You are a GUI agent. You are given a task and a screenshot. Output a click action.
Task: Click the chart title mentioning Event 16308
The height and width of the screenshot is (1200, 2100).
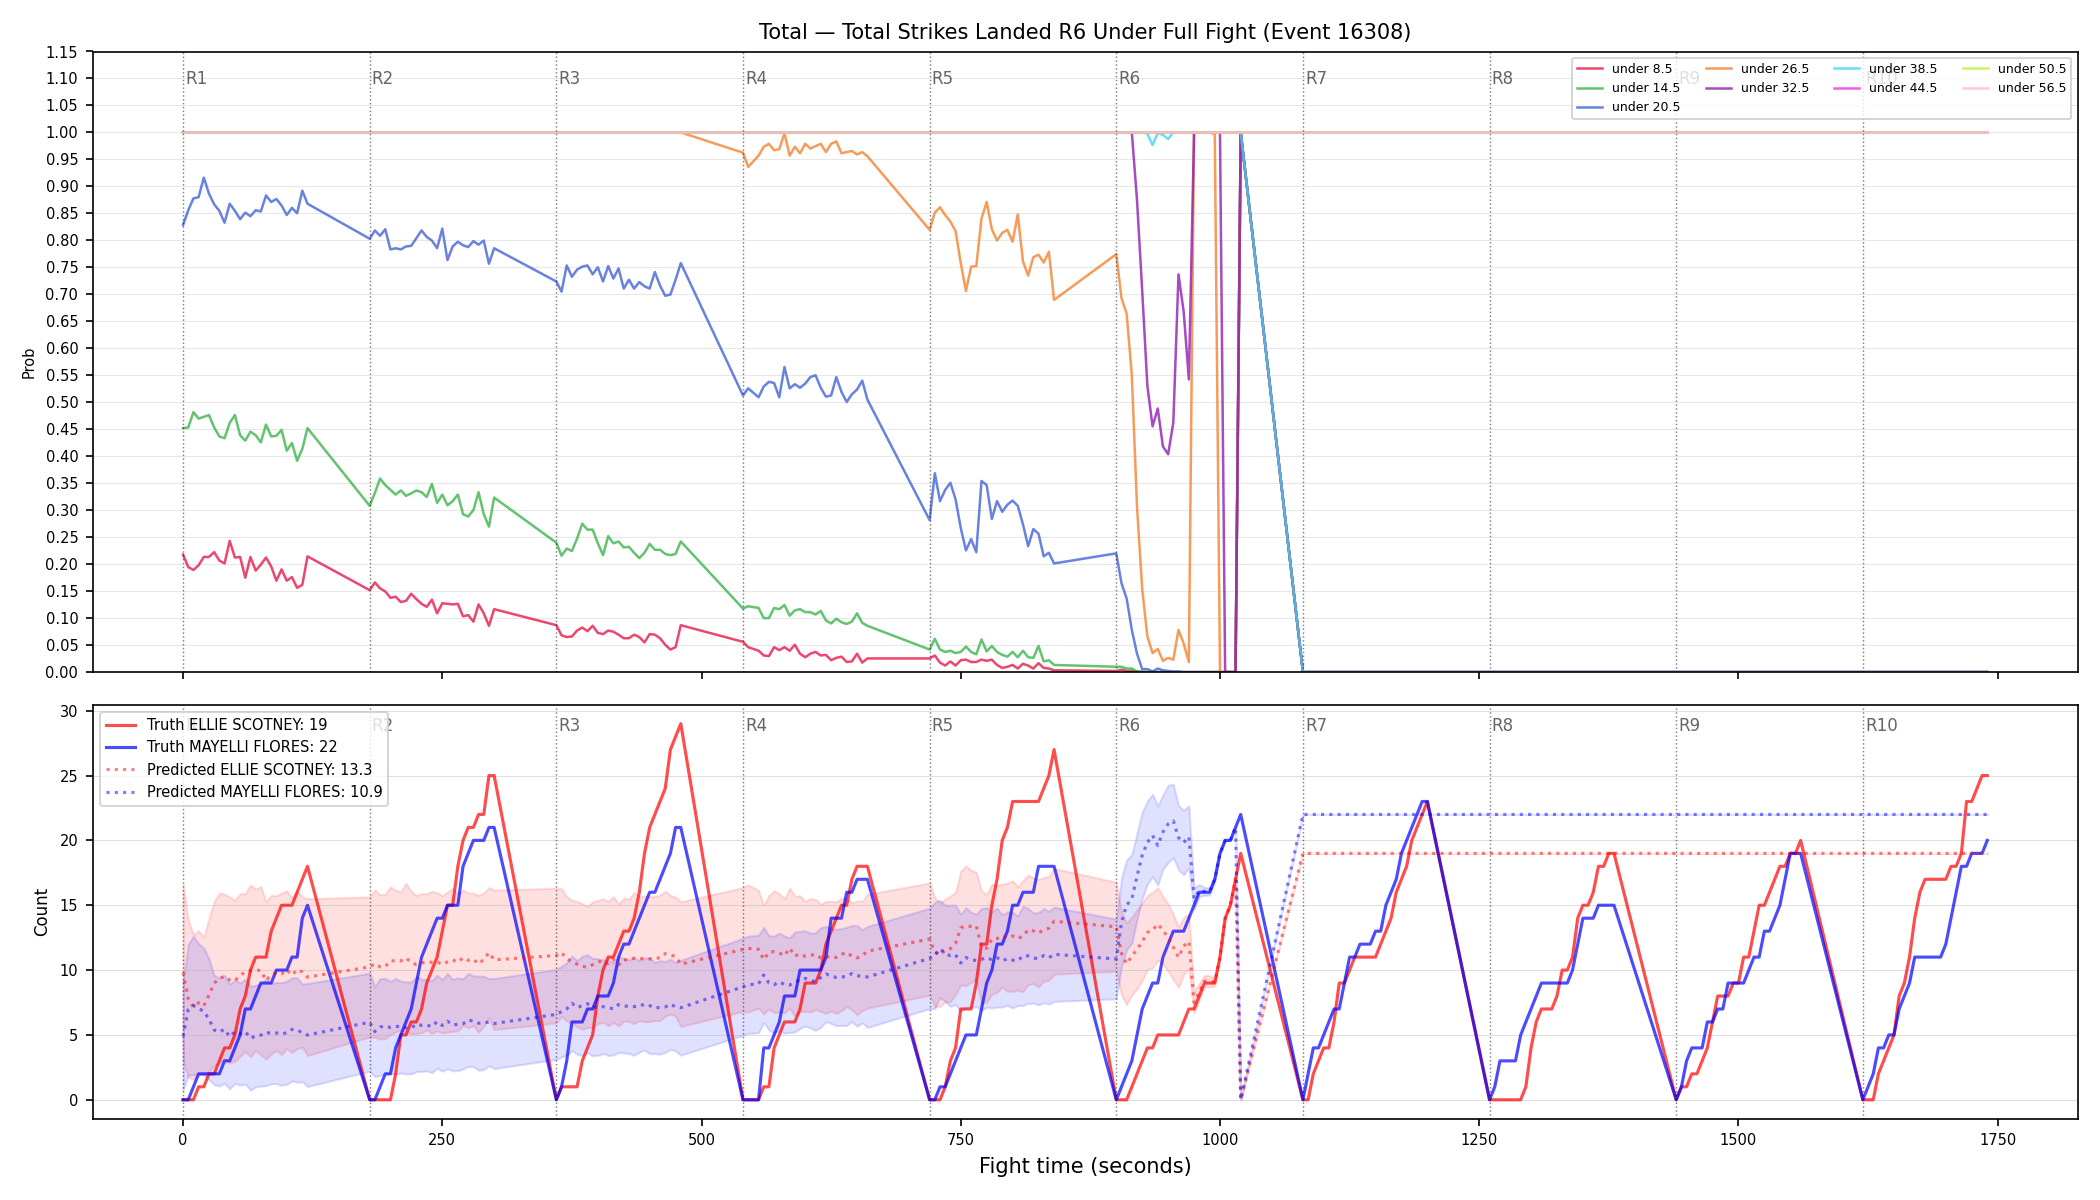(1084, 32)
